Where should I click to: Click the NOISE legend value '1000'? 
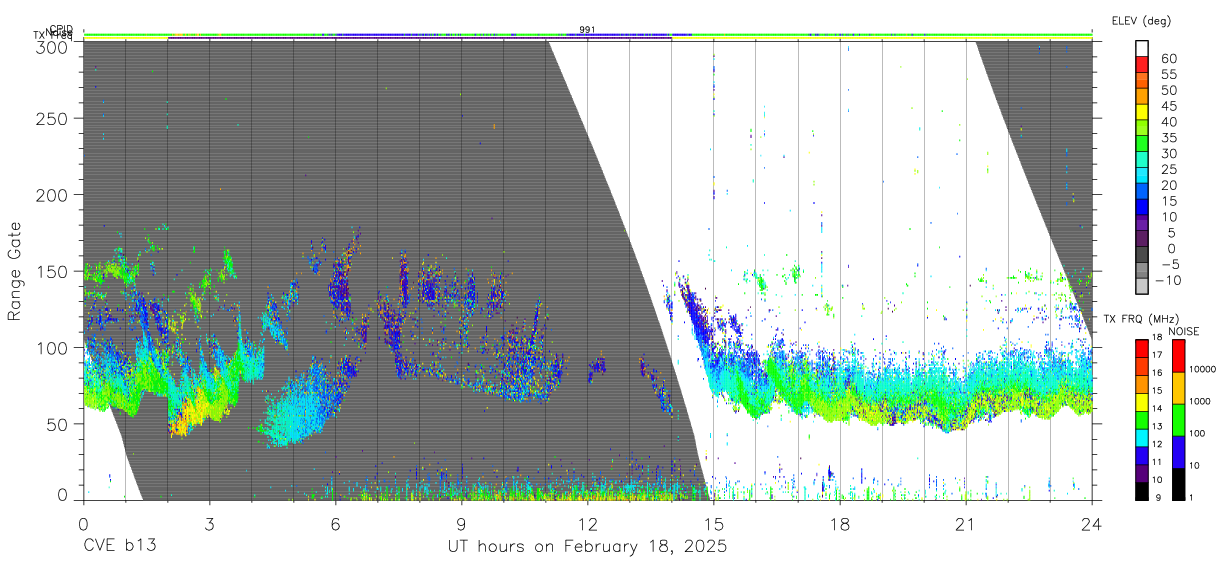point(1200,402)
